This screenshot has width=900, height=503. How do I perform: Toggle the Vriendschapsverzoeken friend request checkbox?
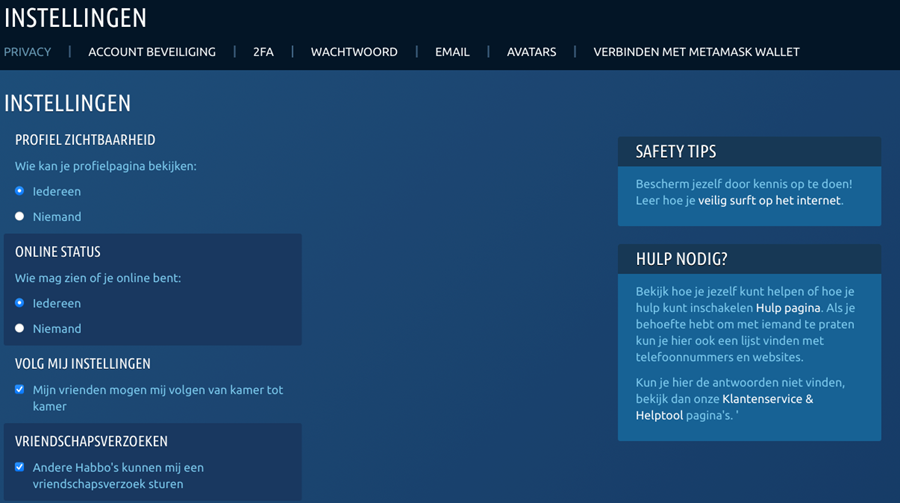tap(20, 467)
